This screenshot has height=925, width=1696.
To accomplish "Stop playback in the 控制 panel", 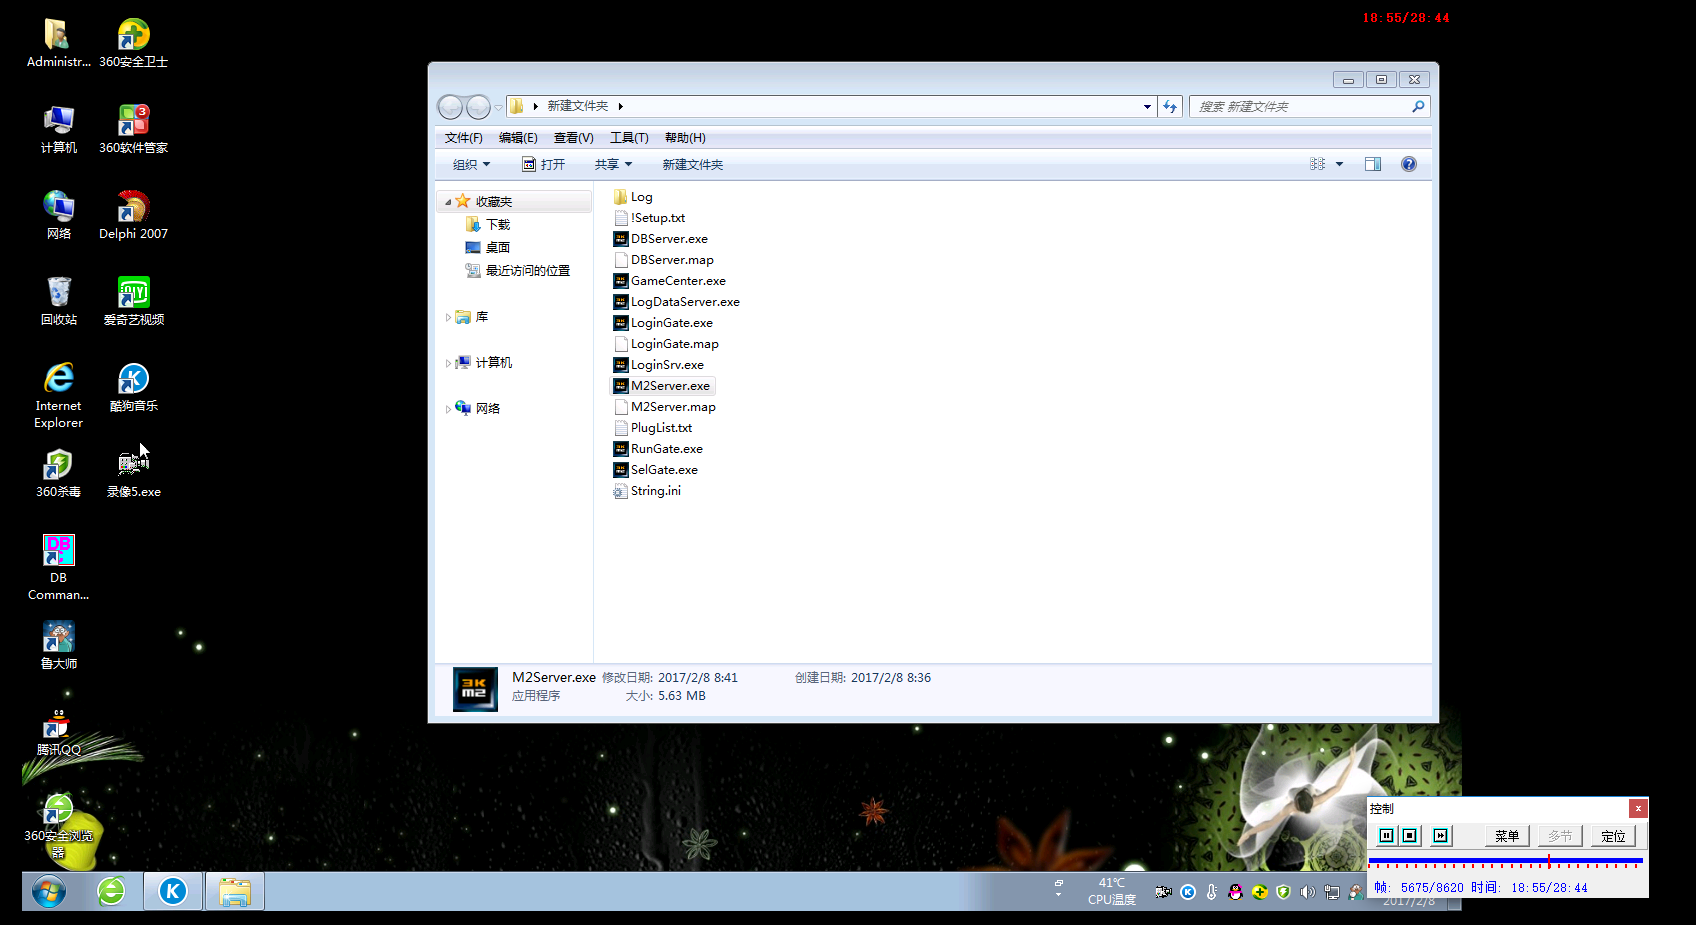I will 1410,836.
